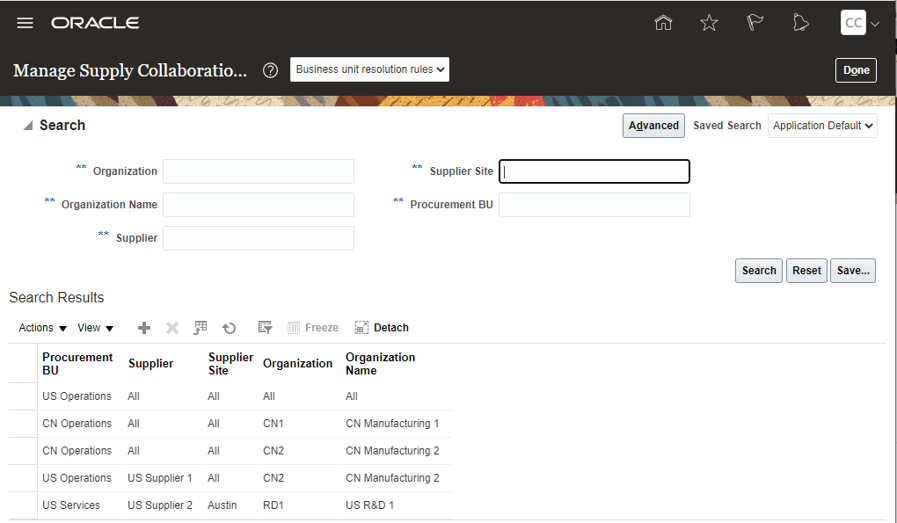Focus the Organization input field
The height and width of the screenshot is (523, 897).
(x=259, y=172)
